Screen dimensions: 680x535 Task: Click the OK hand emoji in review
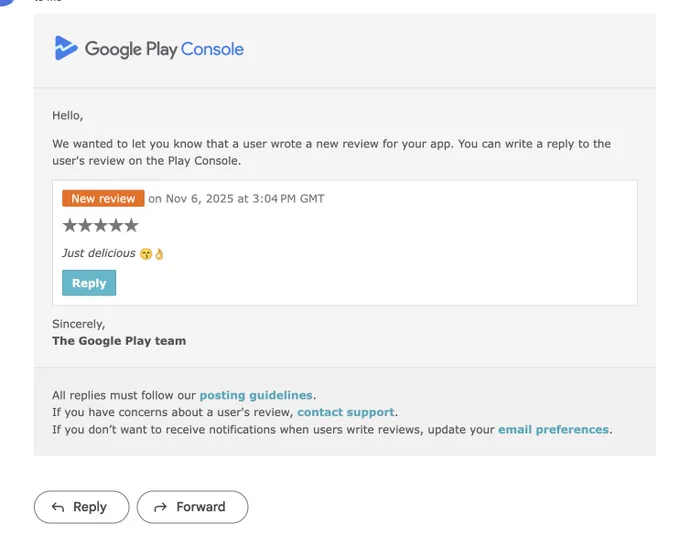click(159, 254)
